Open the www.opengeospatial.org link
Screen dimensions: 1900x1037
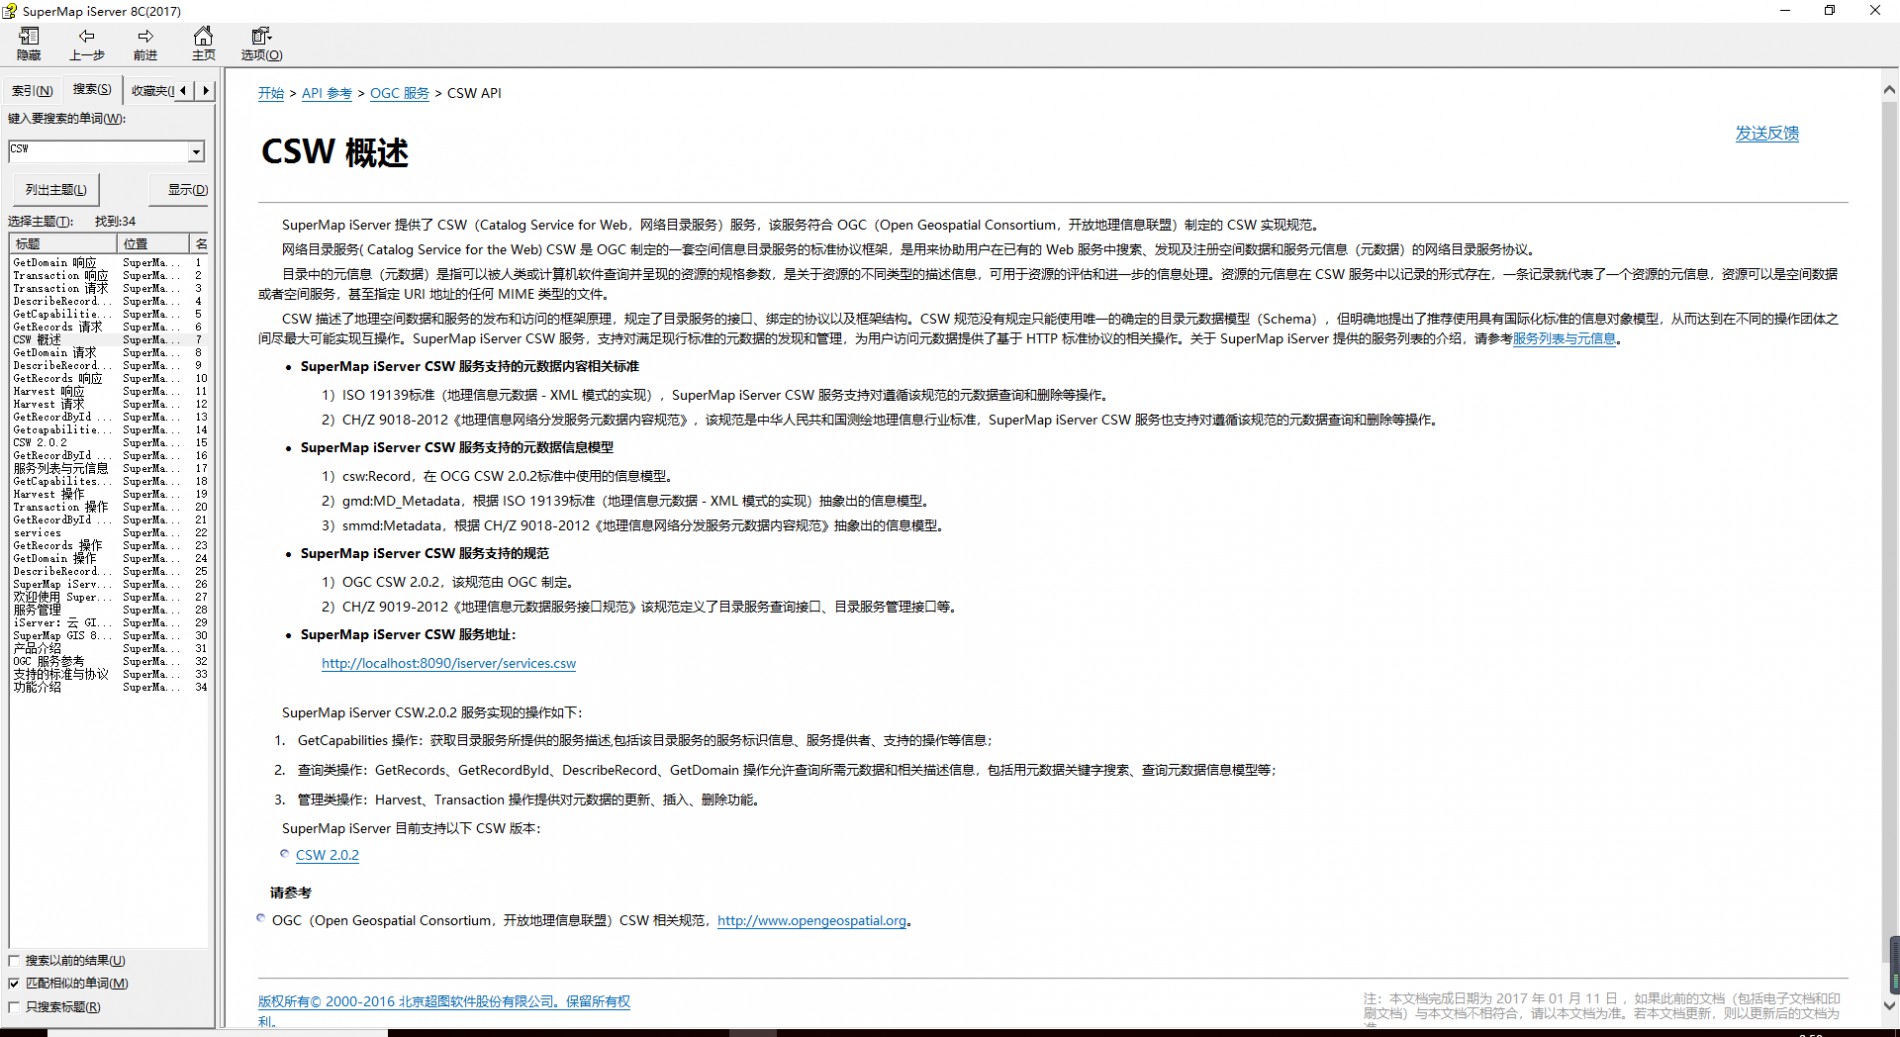coord(812,921)
